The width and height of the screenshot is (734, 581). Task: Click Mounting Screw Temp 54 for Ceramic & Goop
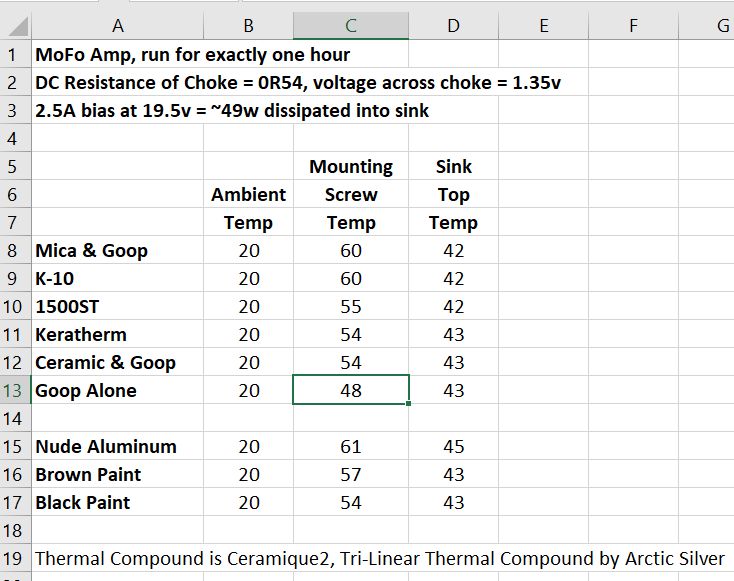click(351, 362)
